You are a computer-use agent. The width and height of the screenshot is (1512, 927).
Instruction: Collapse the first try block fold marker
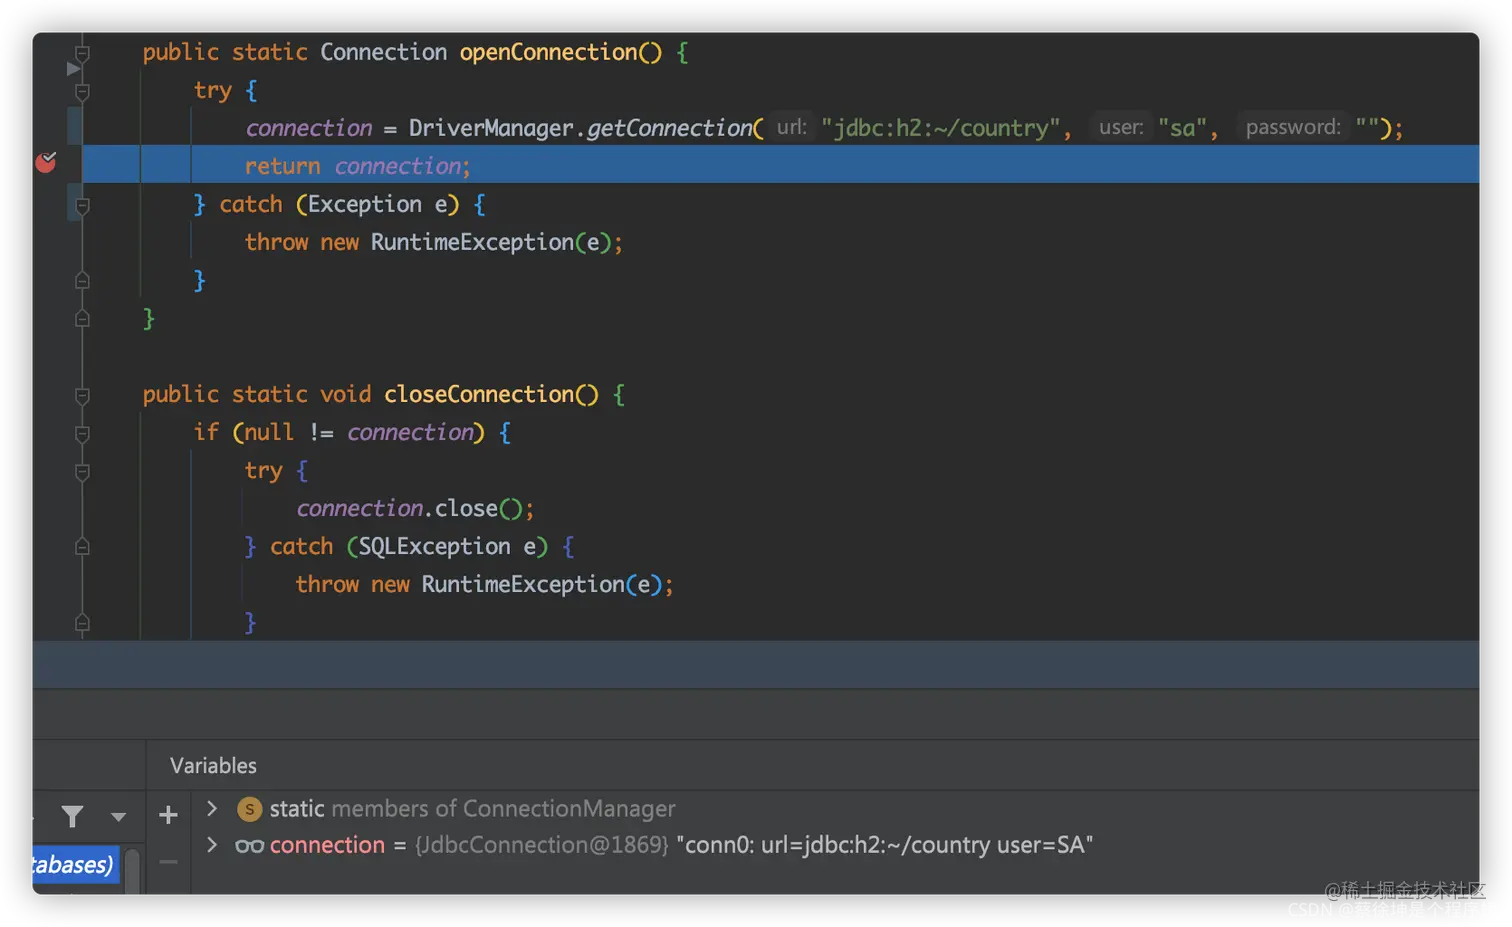tap(83, 91)
